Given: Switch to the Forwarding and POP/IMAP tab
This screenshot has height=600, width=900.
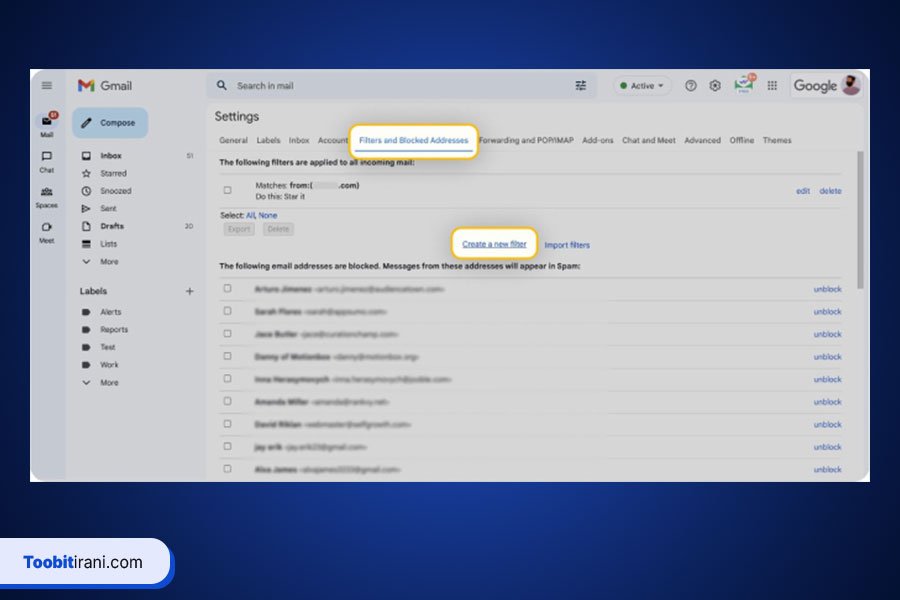Looking at the screenshot, I should coord(526,141).
